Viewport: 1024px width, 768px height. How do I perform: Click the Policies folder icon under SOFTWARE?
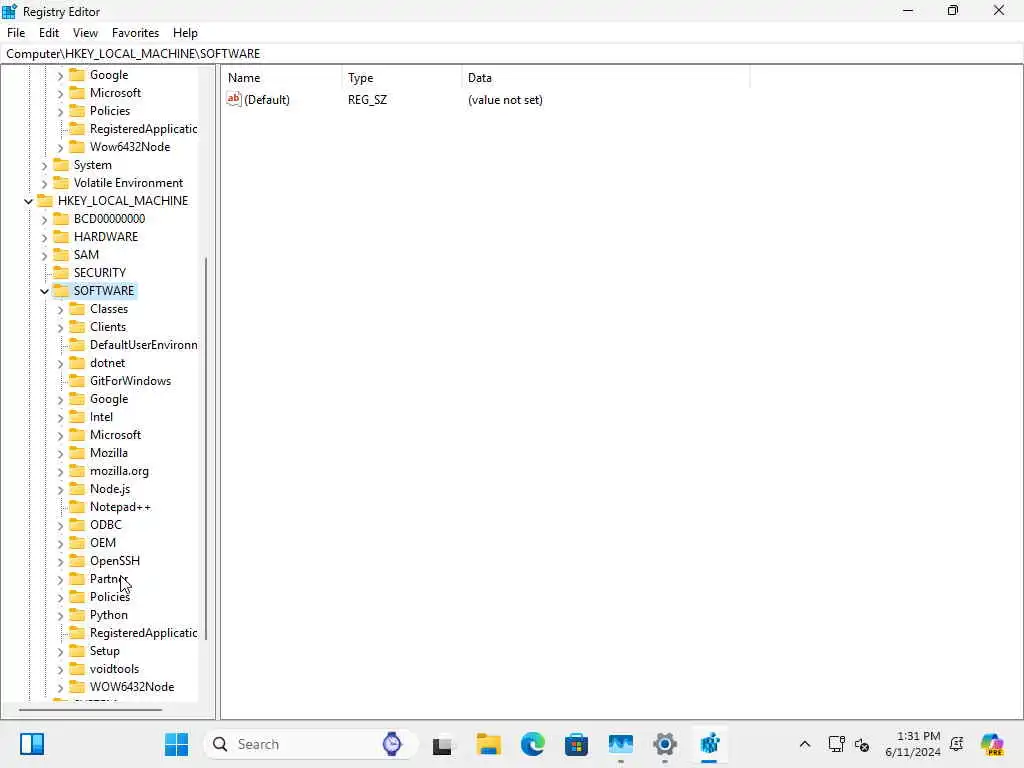[x=77, y=597]
